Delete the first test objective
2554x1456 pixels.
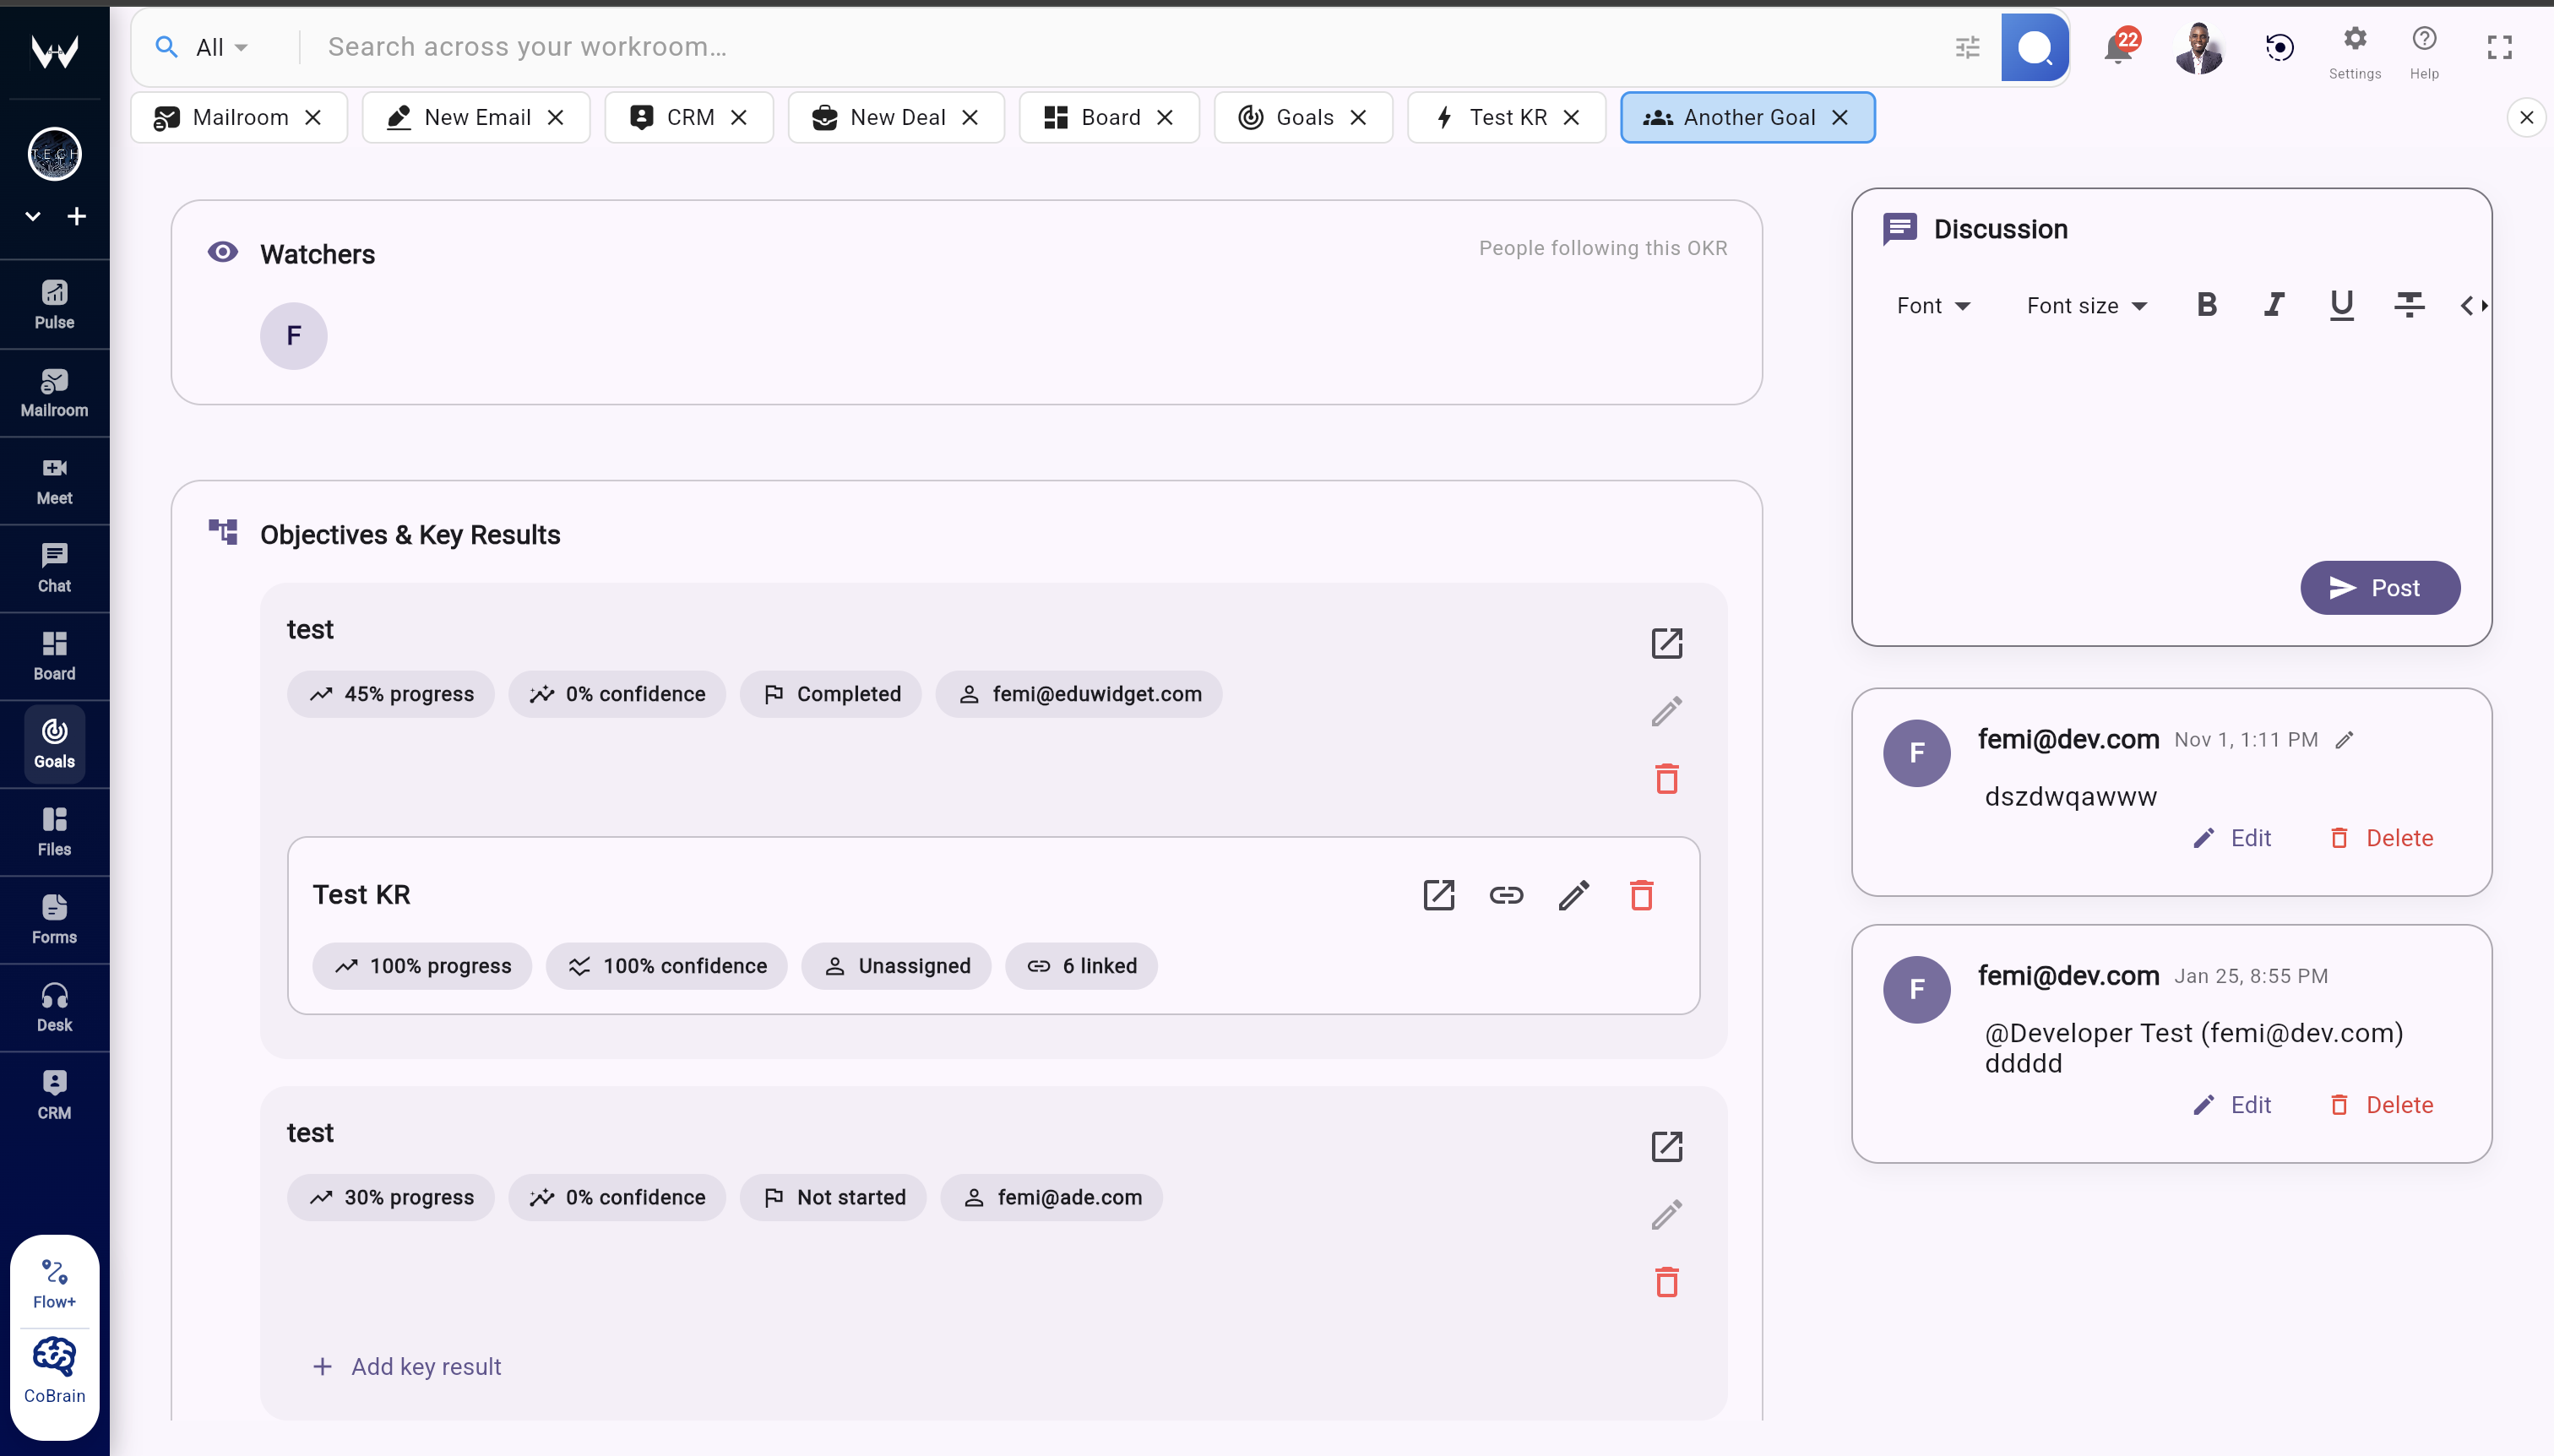tap(1666, 778)
